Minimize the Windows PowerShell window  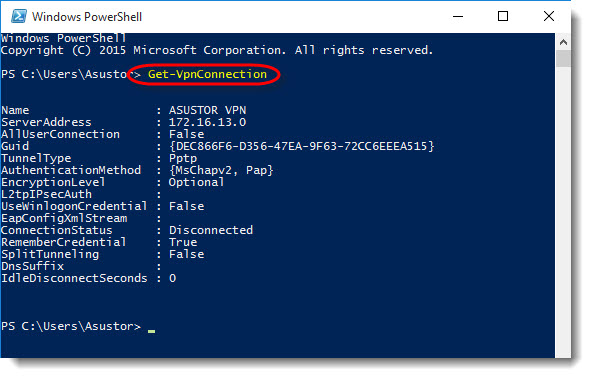click(x=458, y=16)
